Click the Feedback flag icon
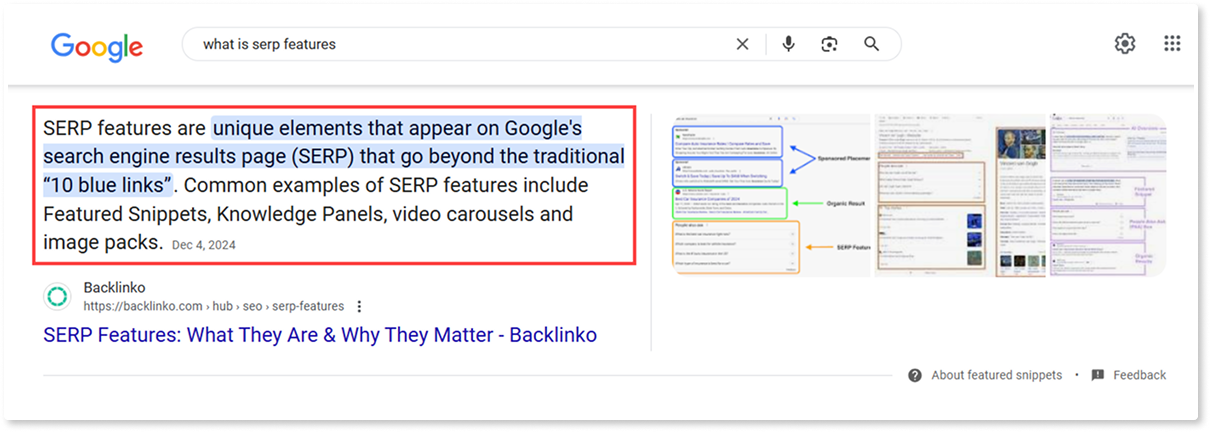 tap(1097, 375)
